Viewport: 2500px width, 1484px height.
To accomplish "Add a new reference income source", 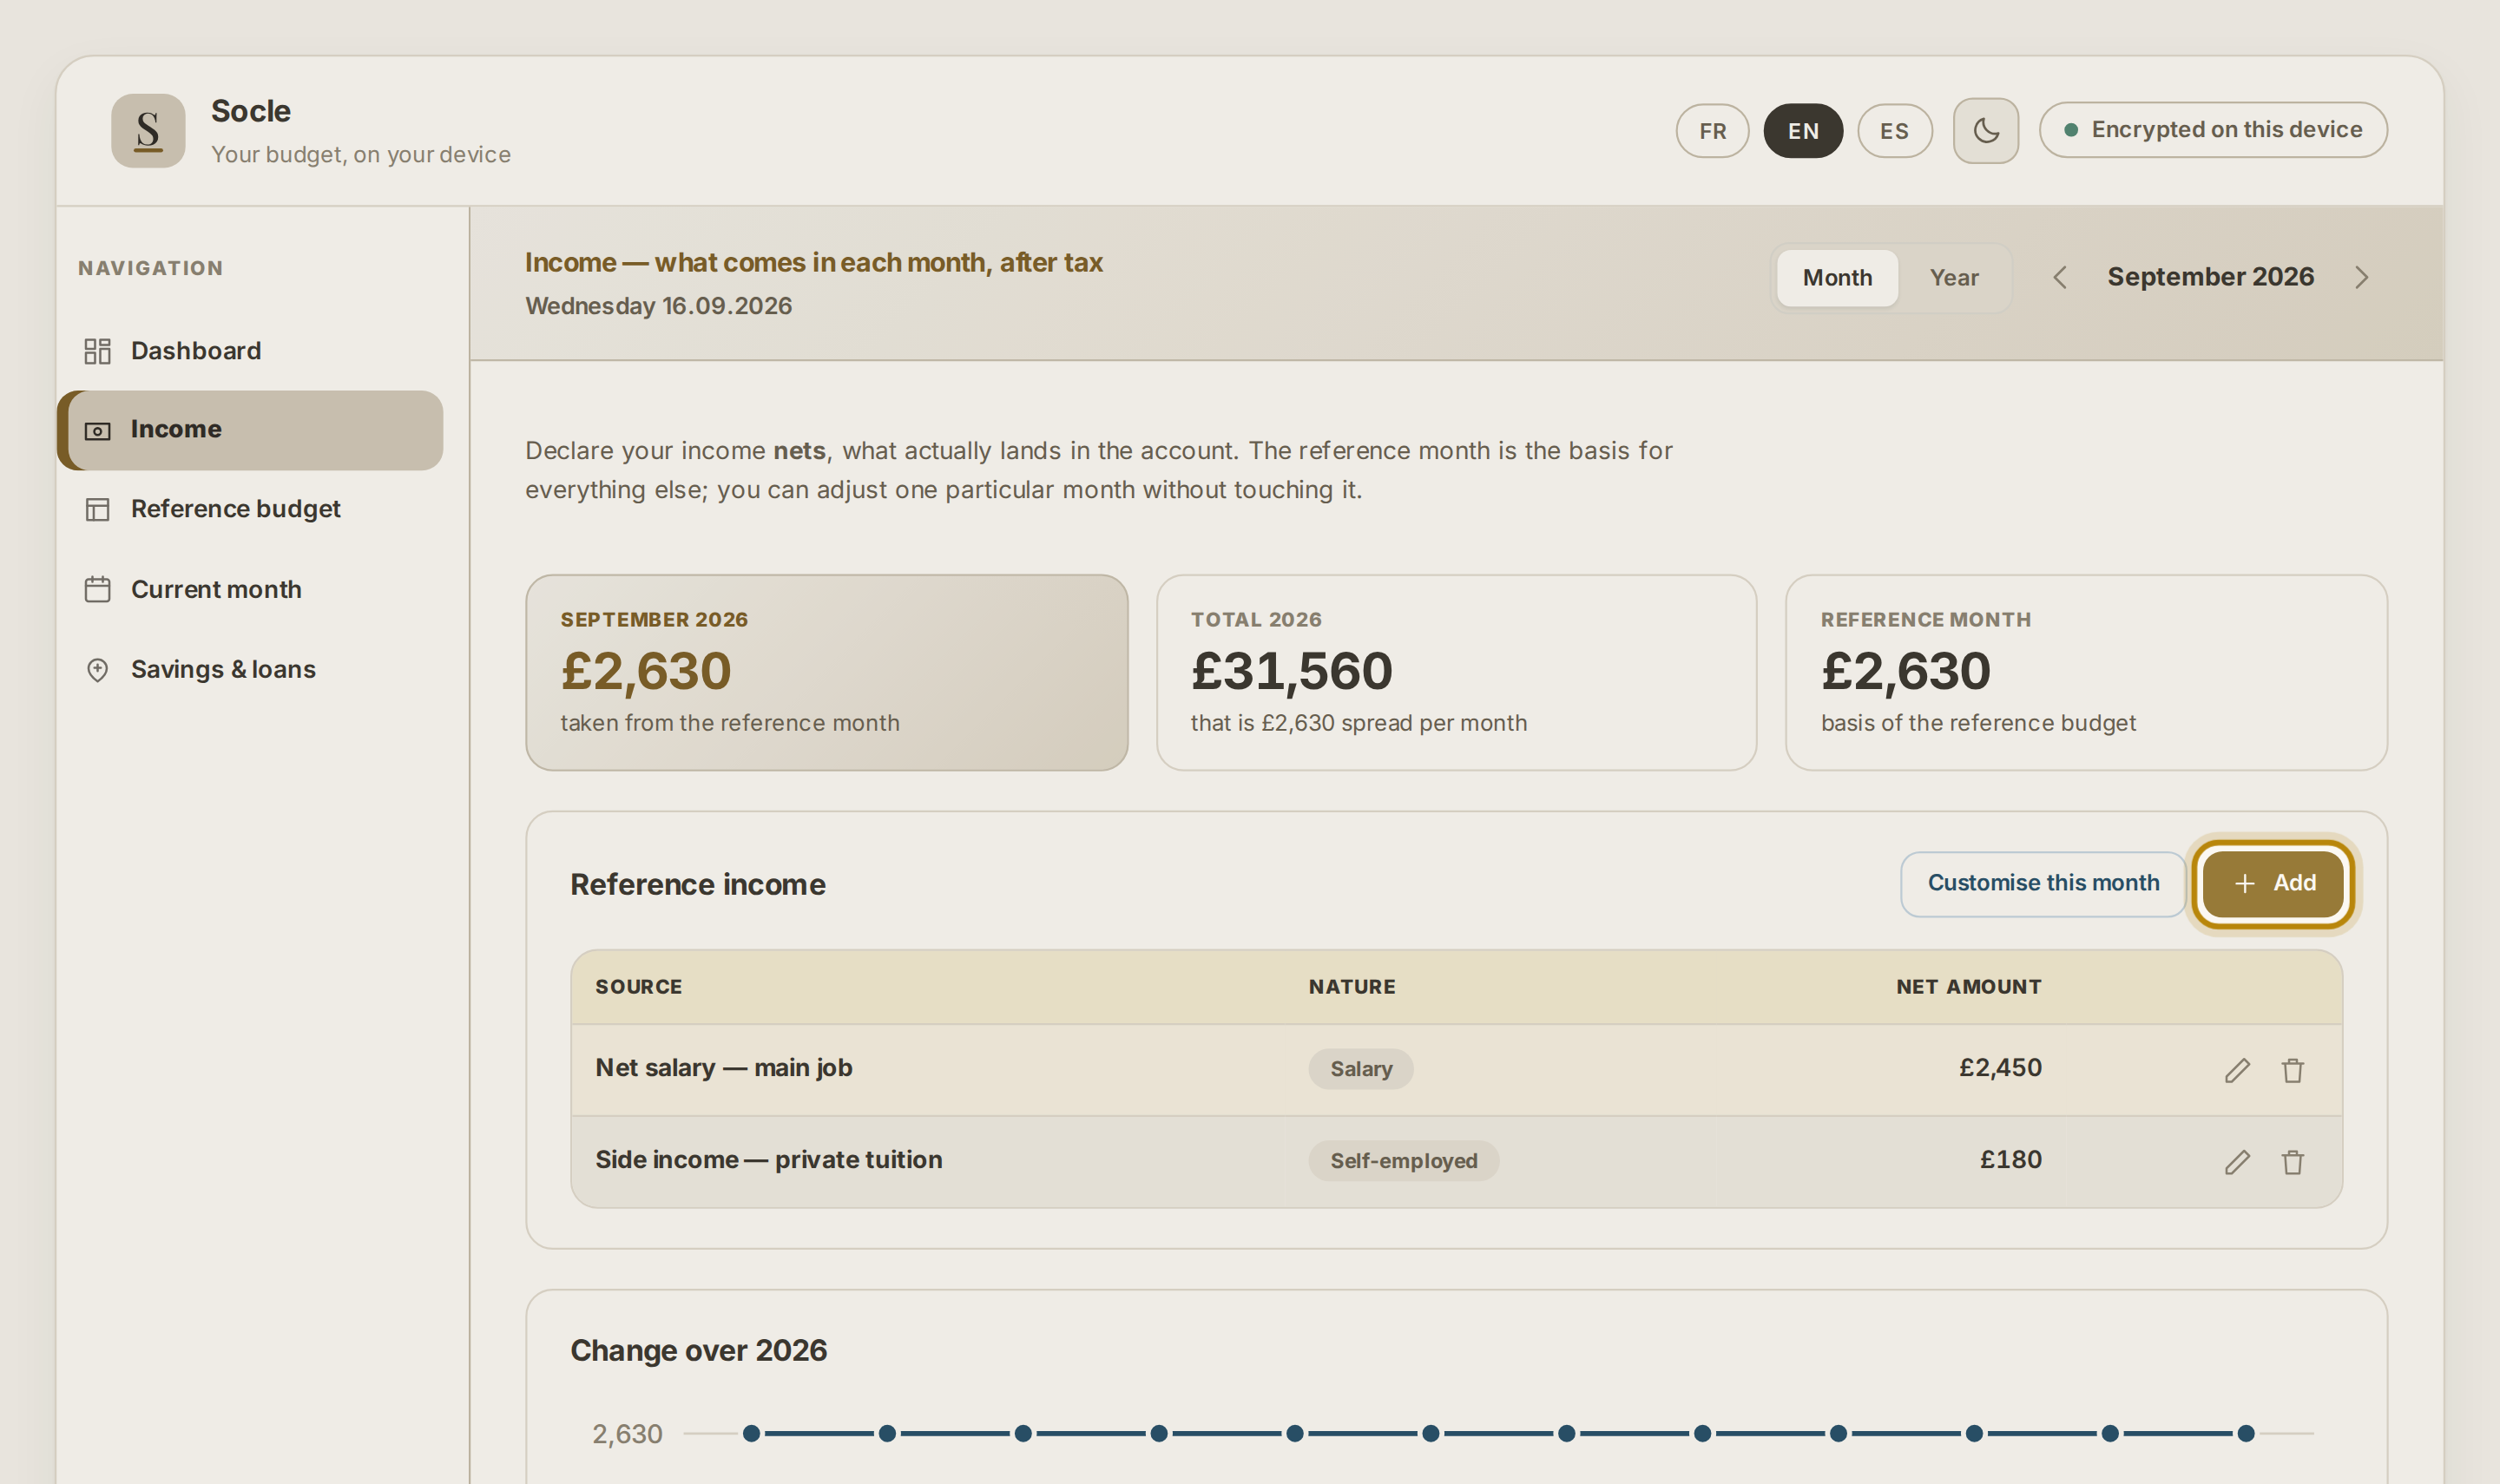I will [x=2273, y=884].
